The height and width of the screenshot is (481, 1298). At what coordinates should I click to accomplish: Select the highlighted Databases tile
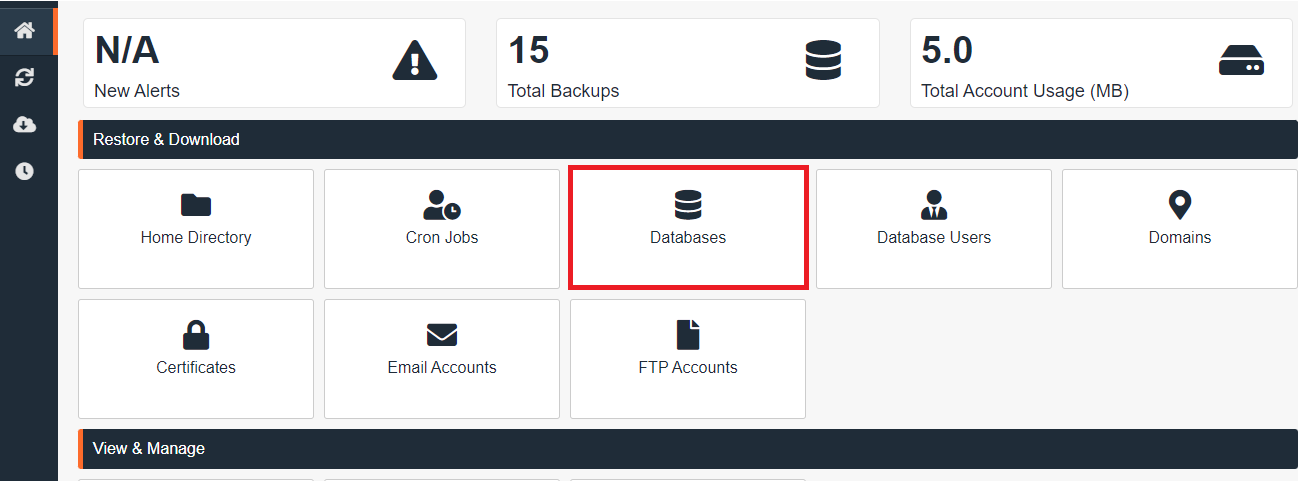coord(688,228)
